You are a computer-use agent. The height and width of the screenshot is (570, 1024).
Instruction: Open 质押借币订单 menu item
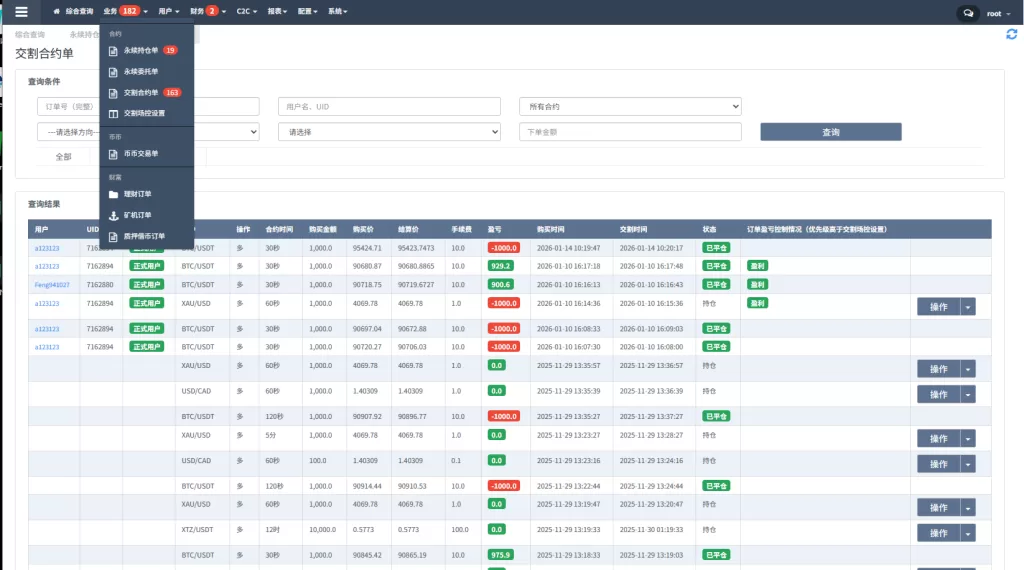pos(144,236)
